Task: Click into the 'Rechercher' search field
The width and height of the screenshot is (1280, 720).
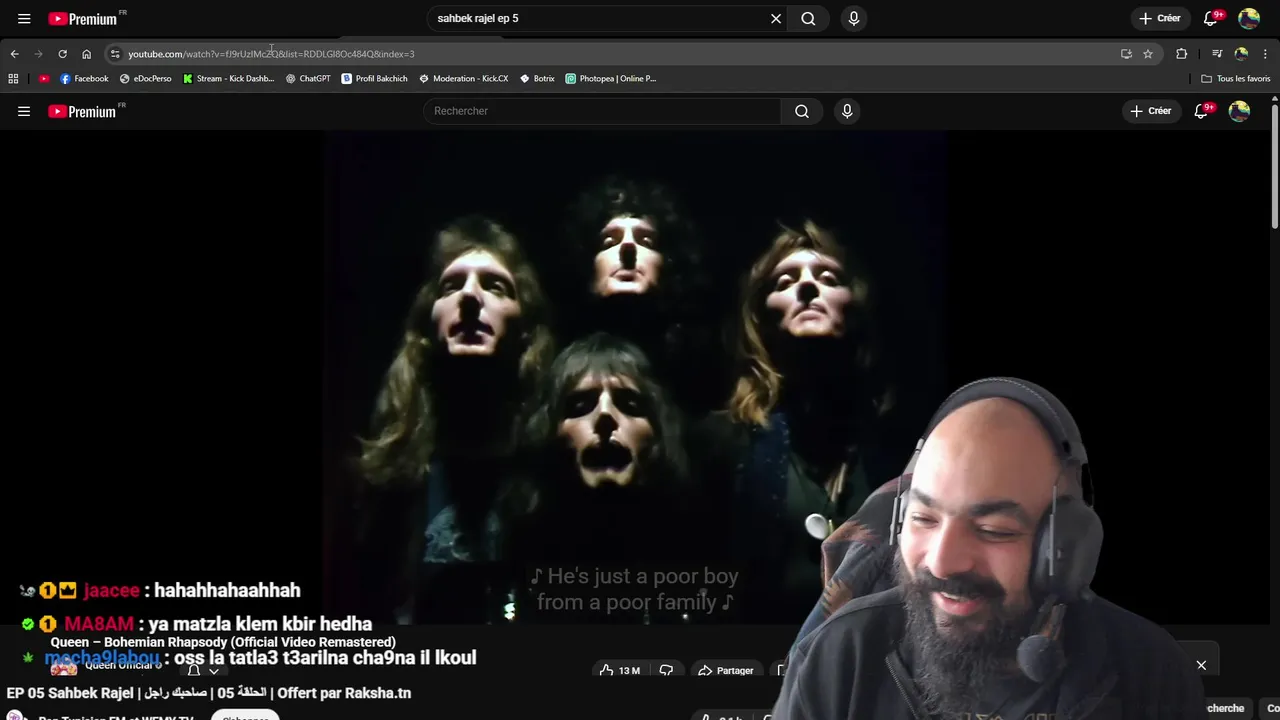Action: 602,111
